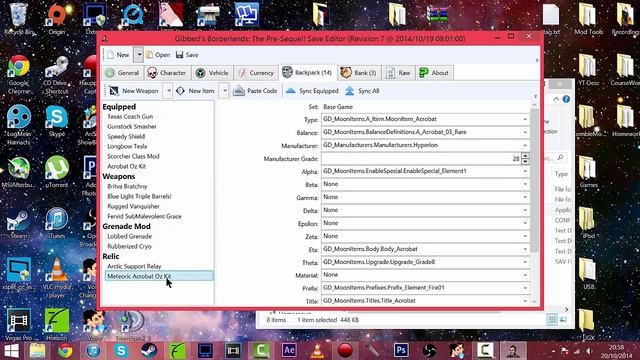Click the Manufacturer Grade input field
This screenshot has width=640, height=360.
pyautogui.click(x=421, y=158)
